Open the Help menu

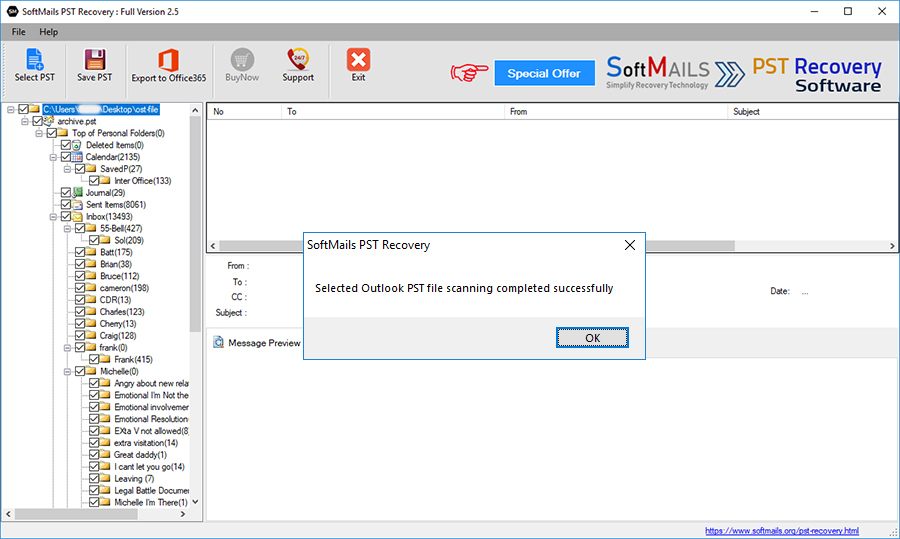click(48, 32)
